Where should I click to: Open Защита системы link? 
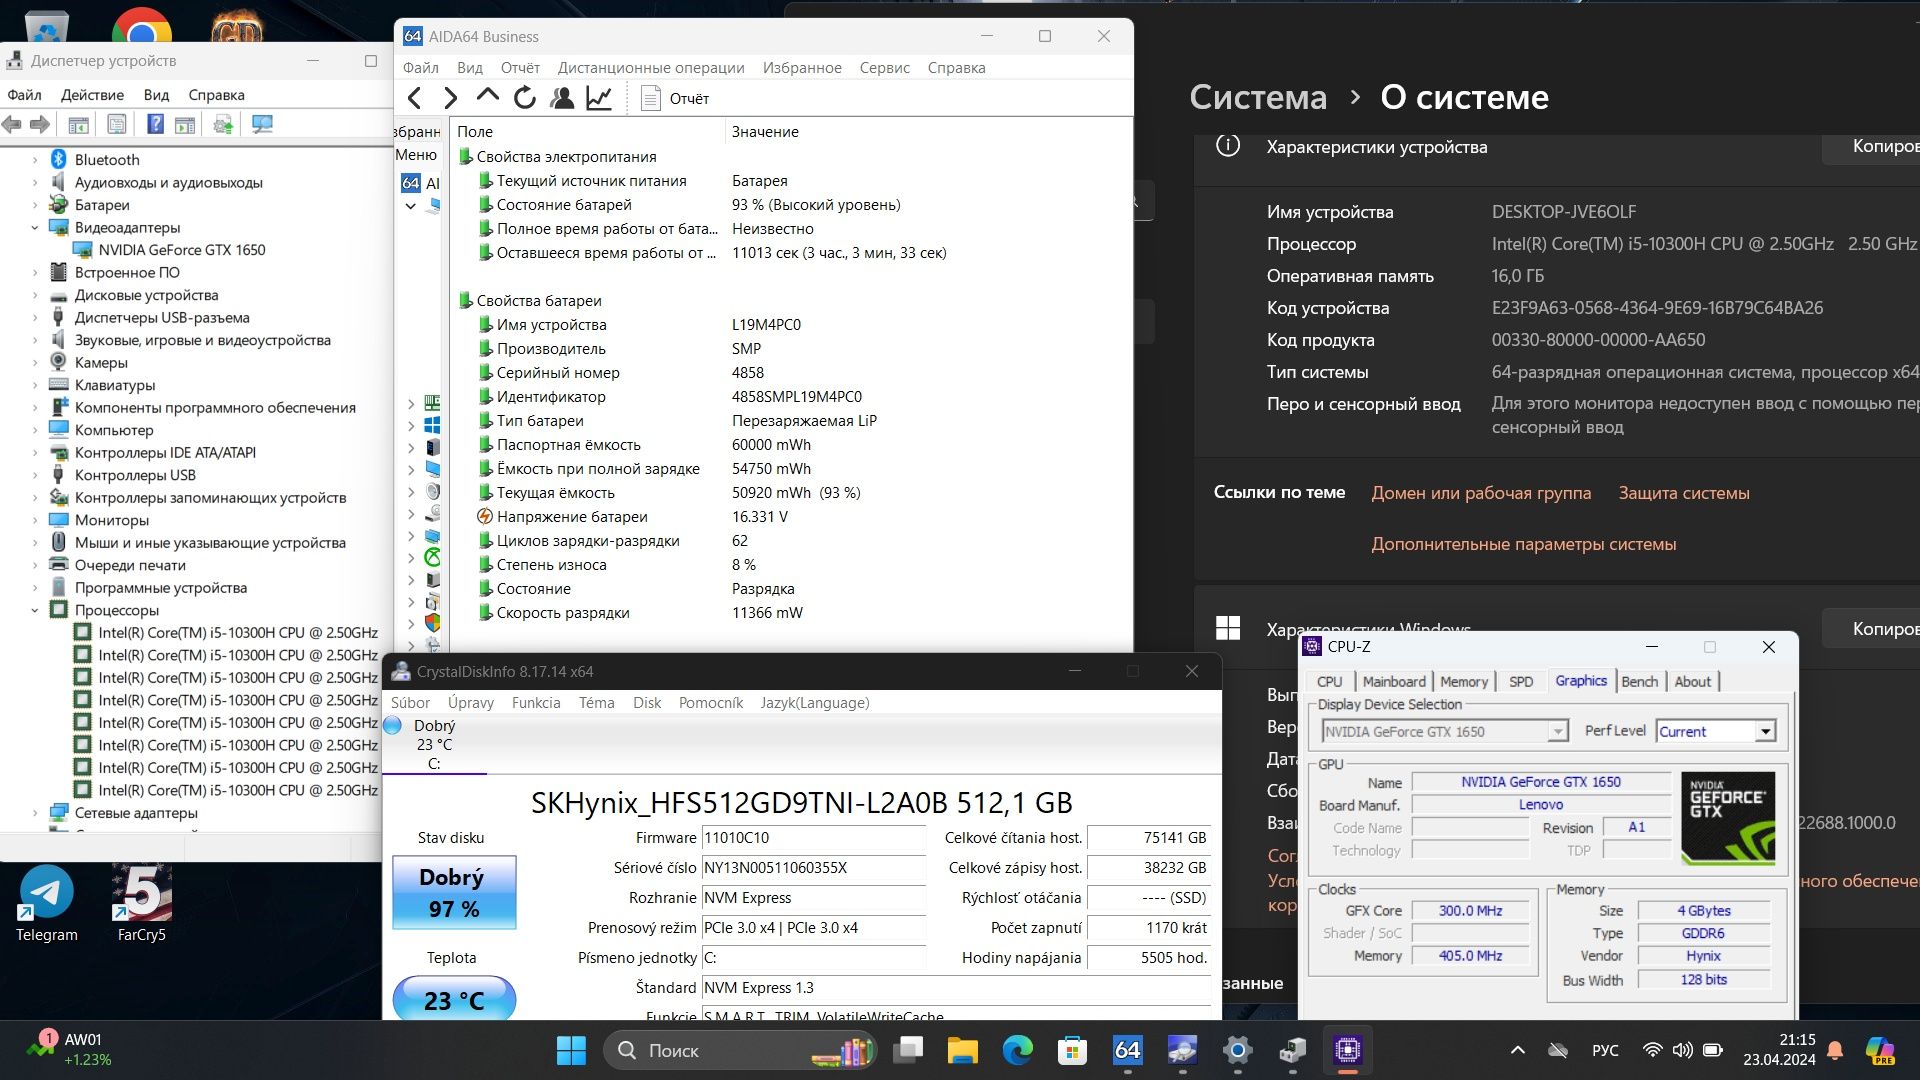pos(1684,493)
